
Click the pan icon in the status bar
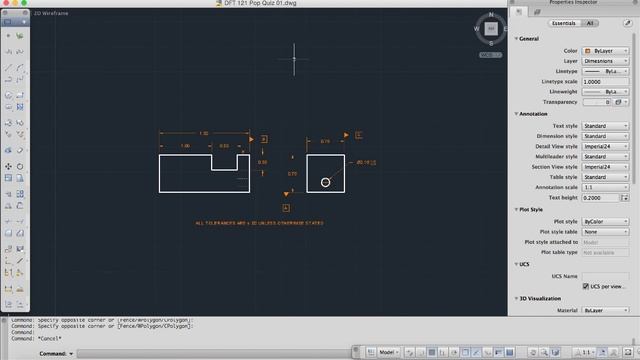pyautogui.click(x=533, y=352)
